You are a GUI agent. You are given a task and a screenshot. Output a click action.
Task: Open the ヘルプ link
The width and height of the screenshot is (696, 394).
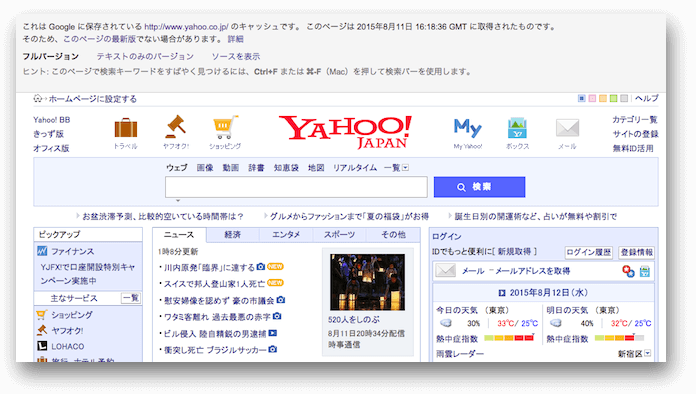point(646,98)
